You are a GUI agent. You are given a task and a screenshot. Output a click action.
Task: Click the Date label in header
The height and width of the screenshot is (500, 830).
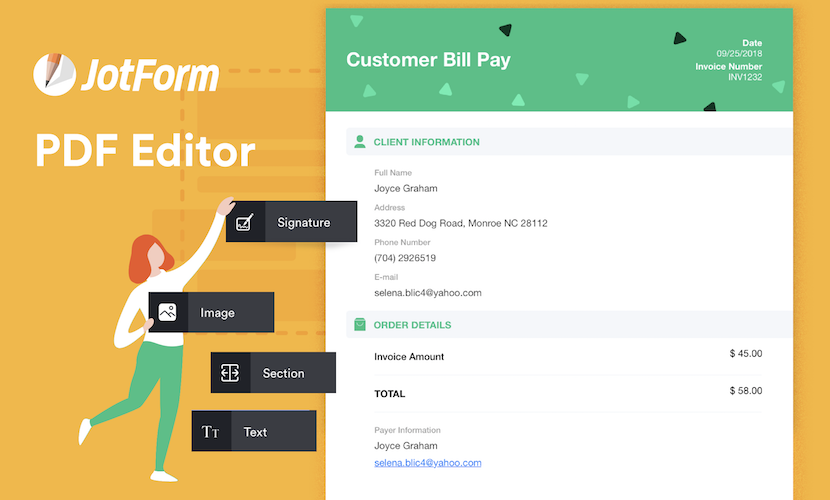point(752,43)
